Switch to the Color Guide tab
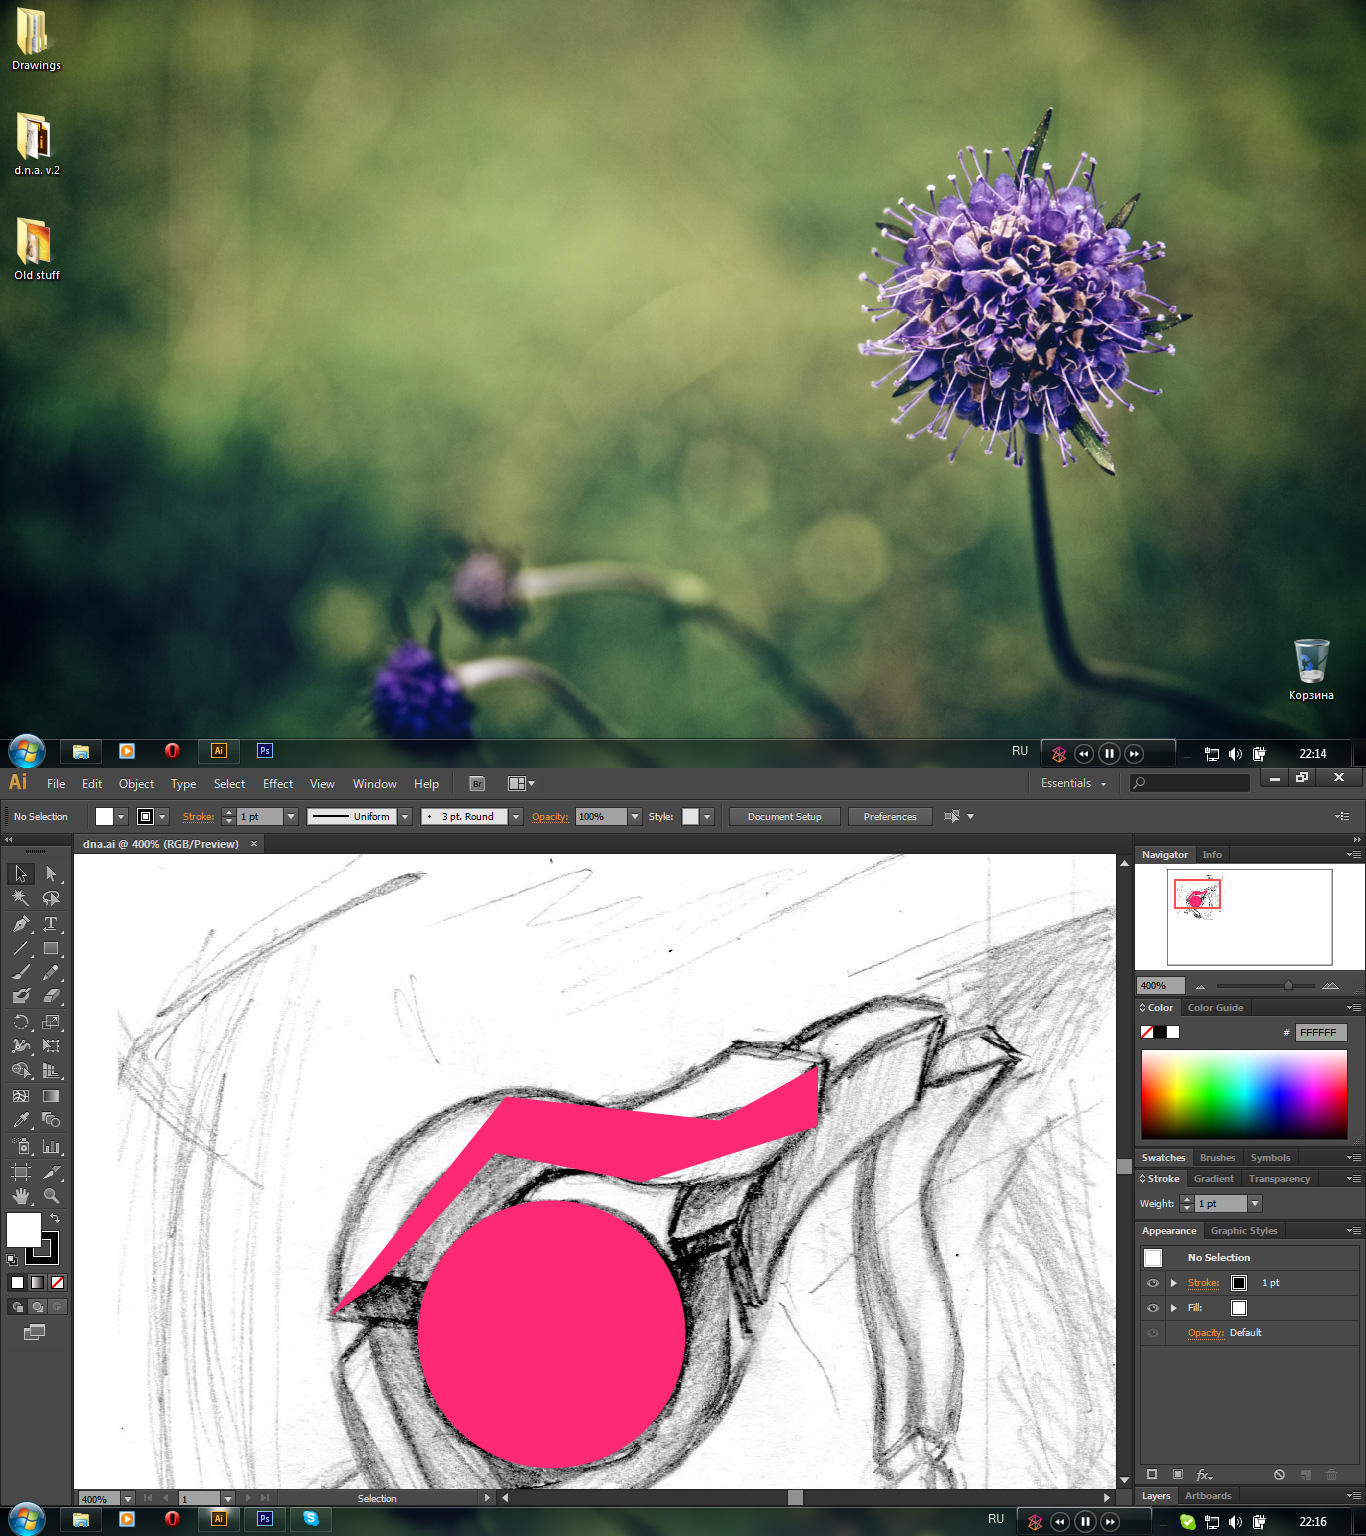1366x1536 pixels. coord(1215,1008)
